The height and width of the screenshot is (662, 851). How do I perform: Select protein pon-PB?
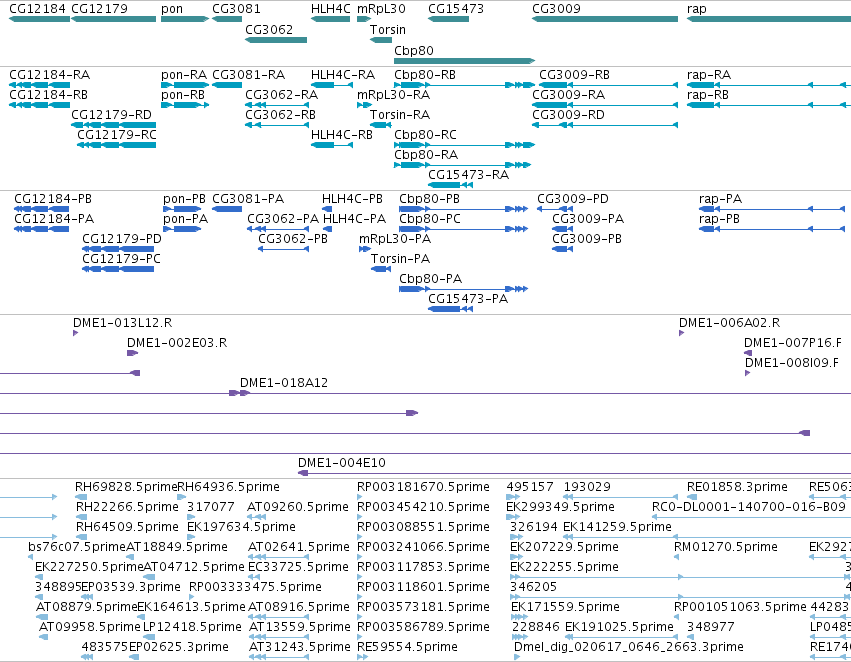coord(182,209)
